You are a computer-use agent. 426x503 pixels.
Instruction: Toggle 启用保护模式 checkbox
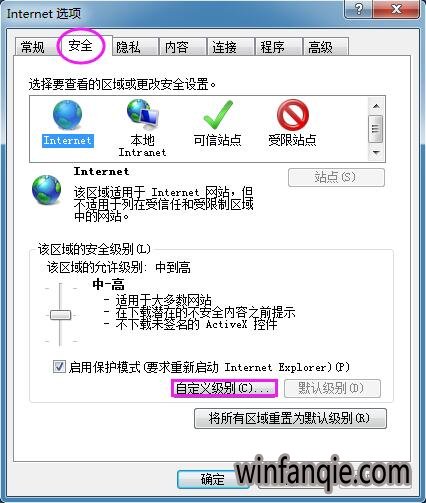(x=59, y=367)
